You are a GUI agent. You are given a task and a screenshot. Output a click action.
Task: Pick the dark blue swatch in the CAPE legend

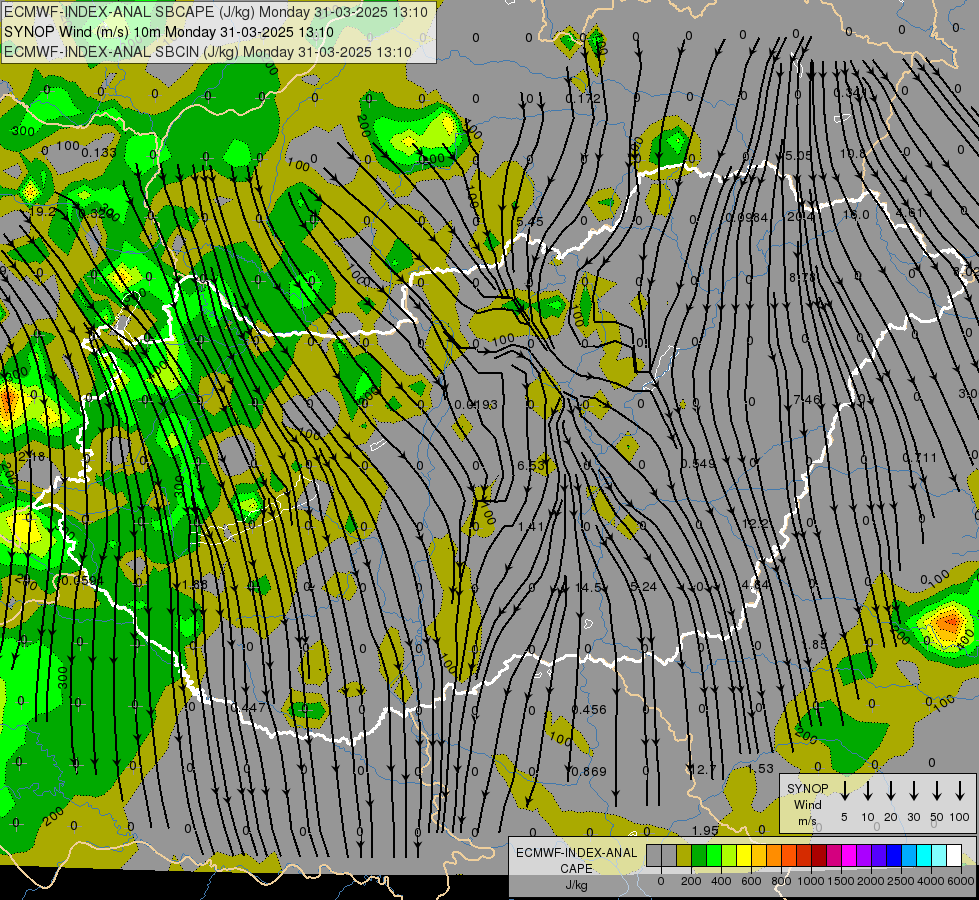(x=893, y=855)
